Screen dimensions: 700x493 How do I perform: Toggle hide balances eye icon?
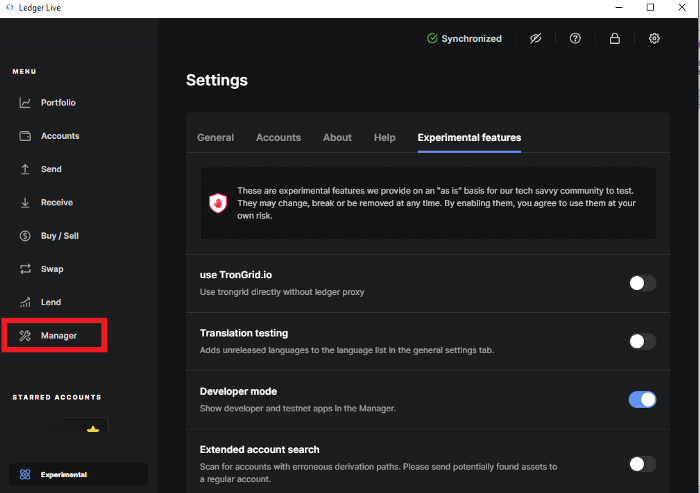pyautogui.click(x=535, y=38)
